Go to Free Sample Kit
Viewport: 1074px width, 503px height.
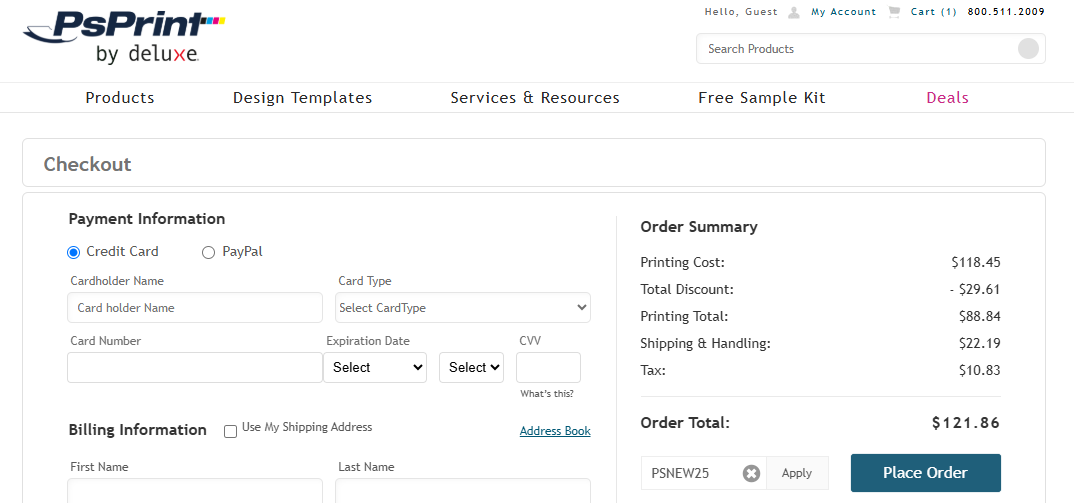[762, 98]
